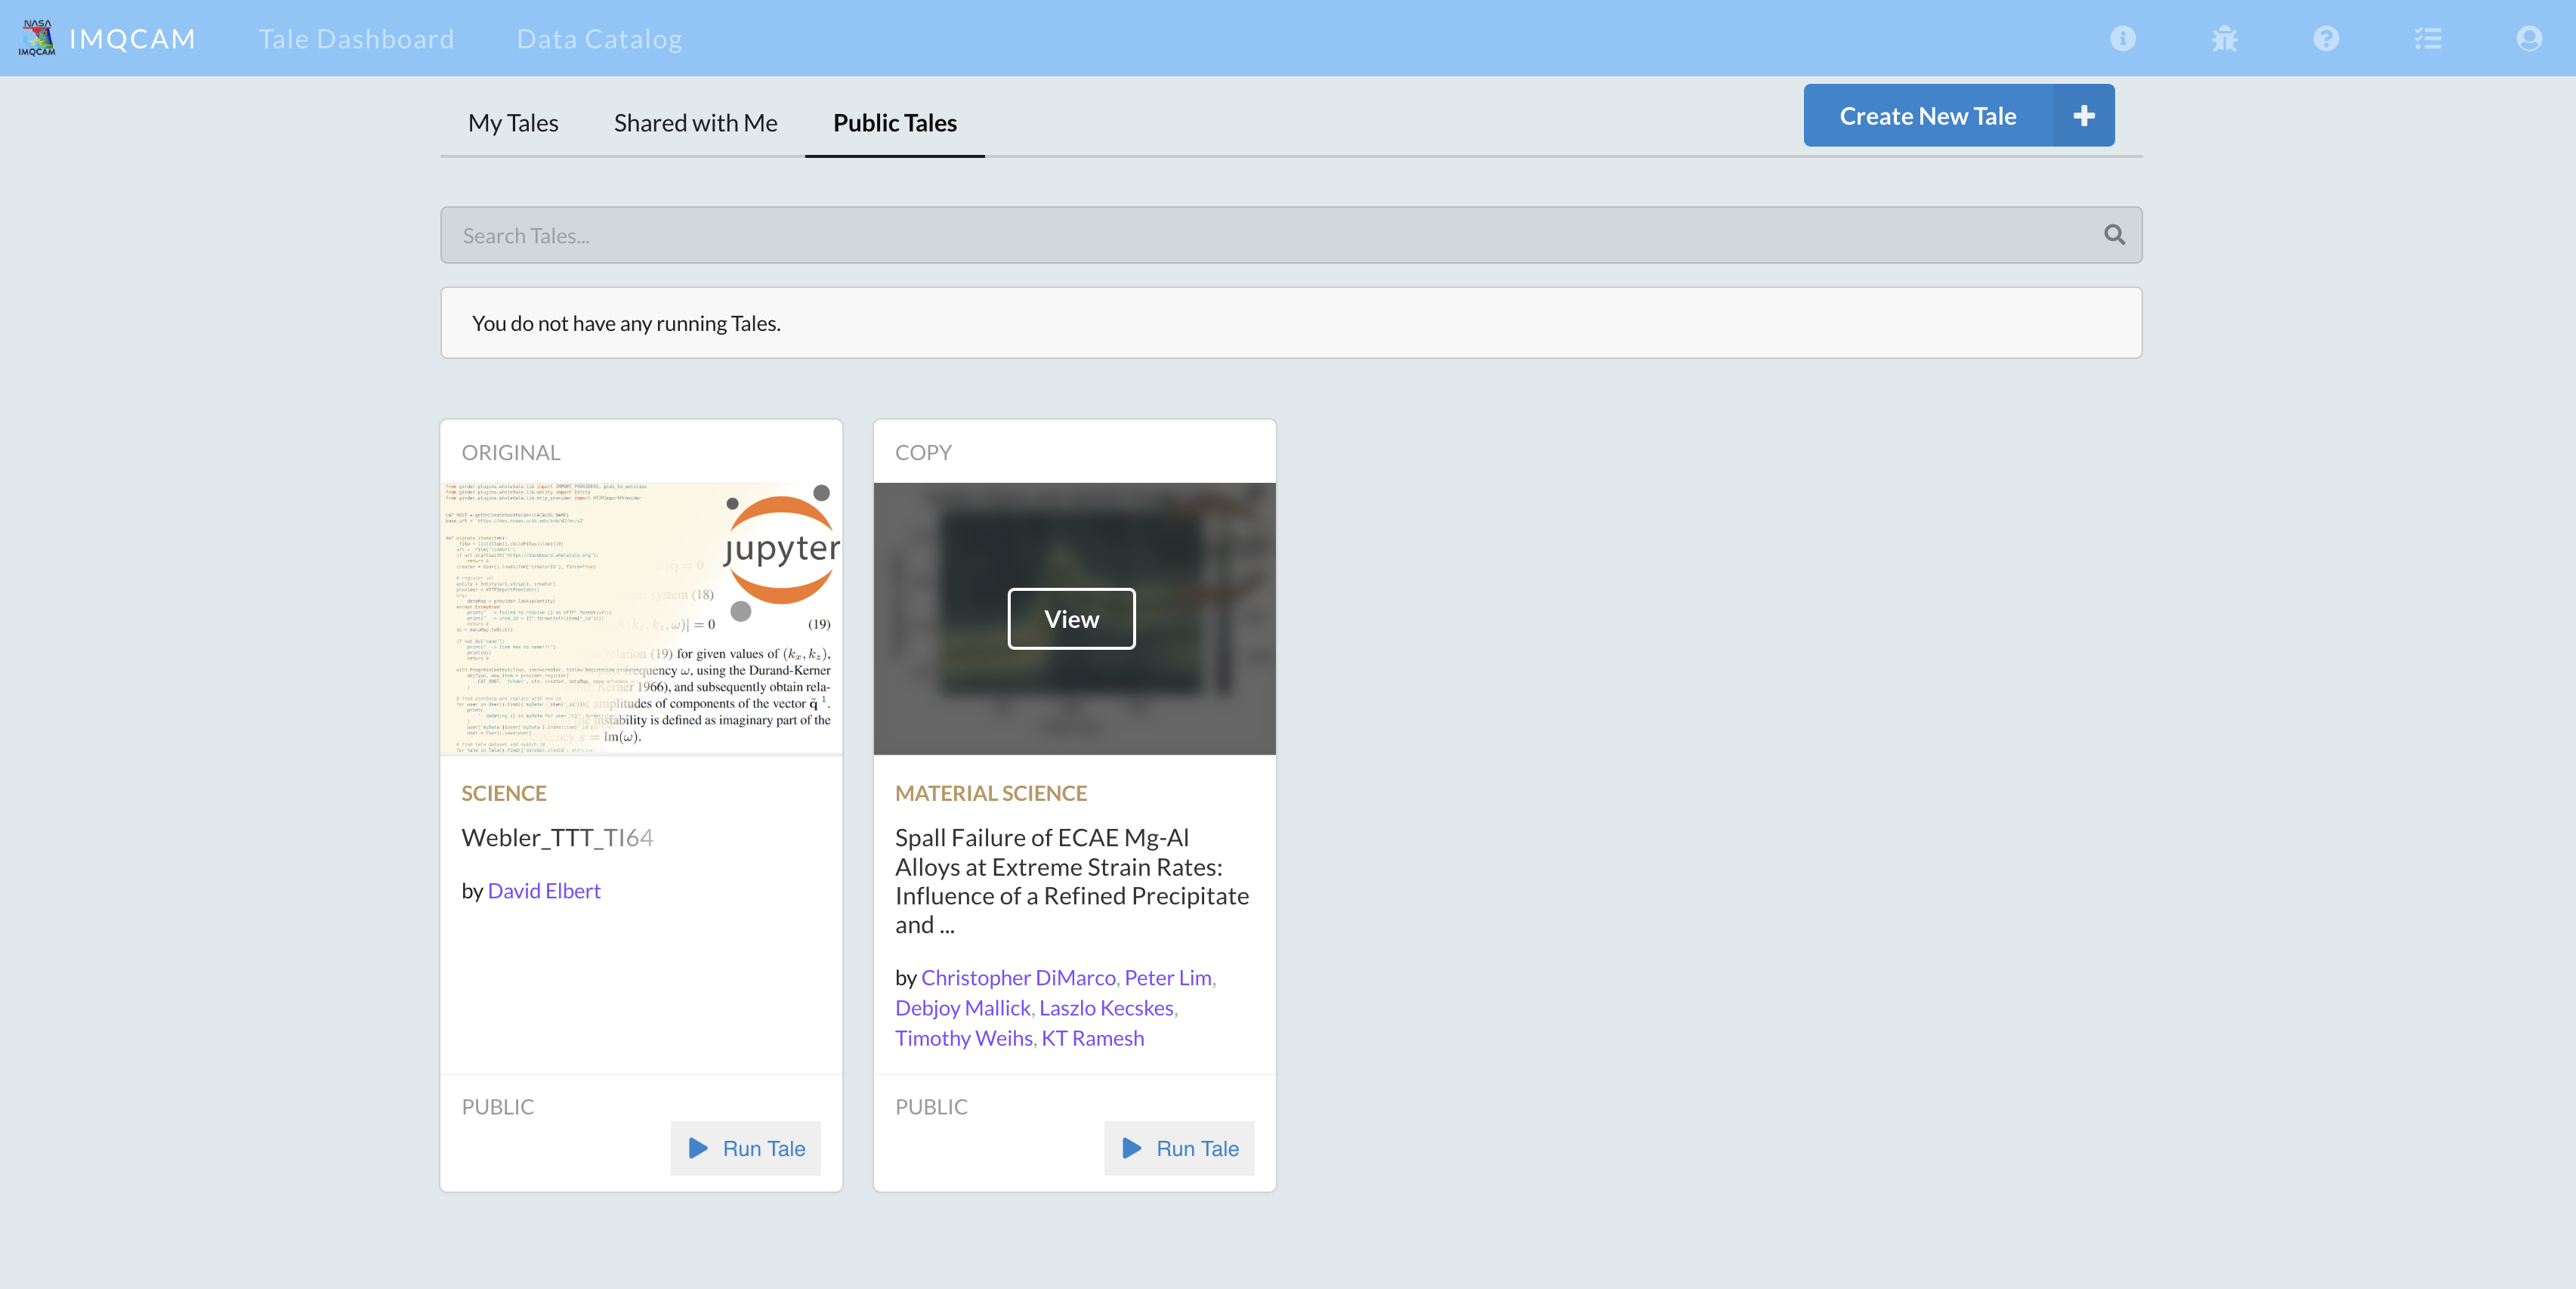
Task: Click the MATERIAL SCIENCE category label
Action: 990,793
